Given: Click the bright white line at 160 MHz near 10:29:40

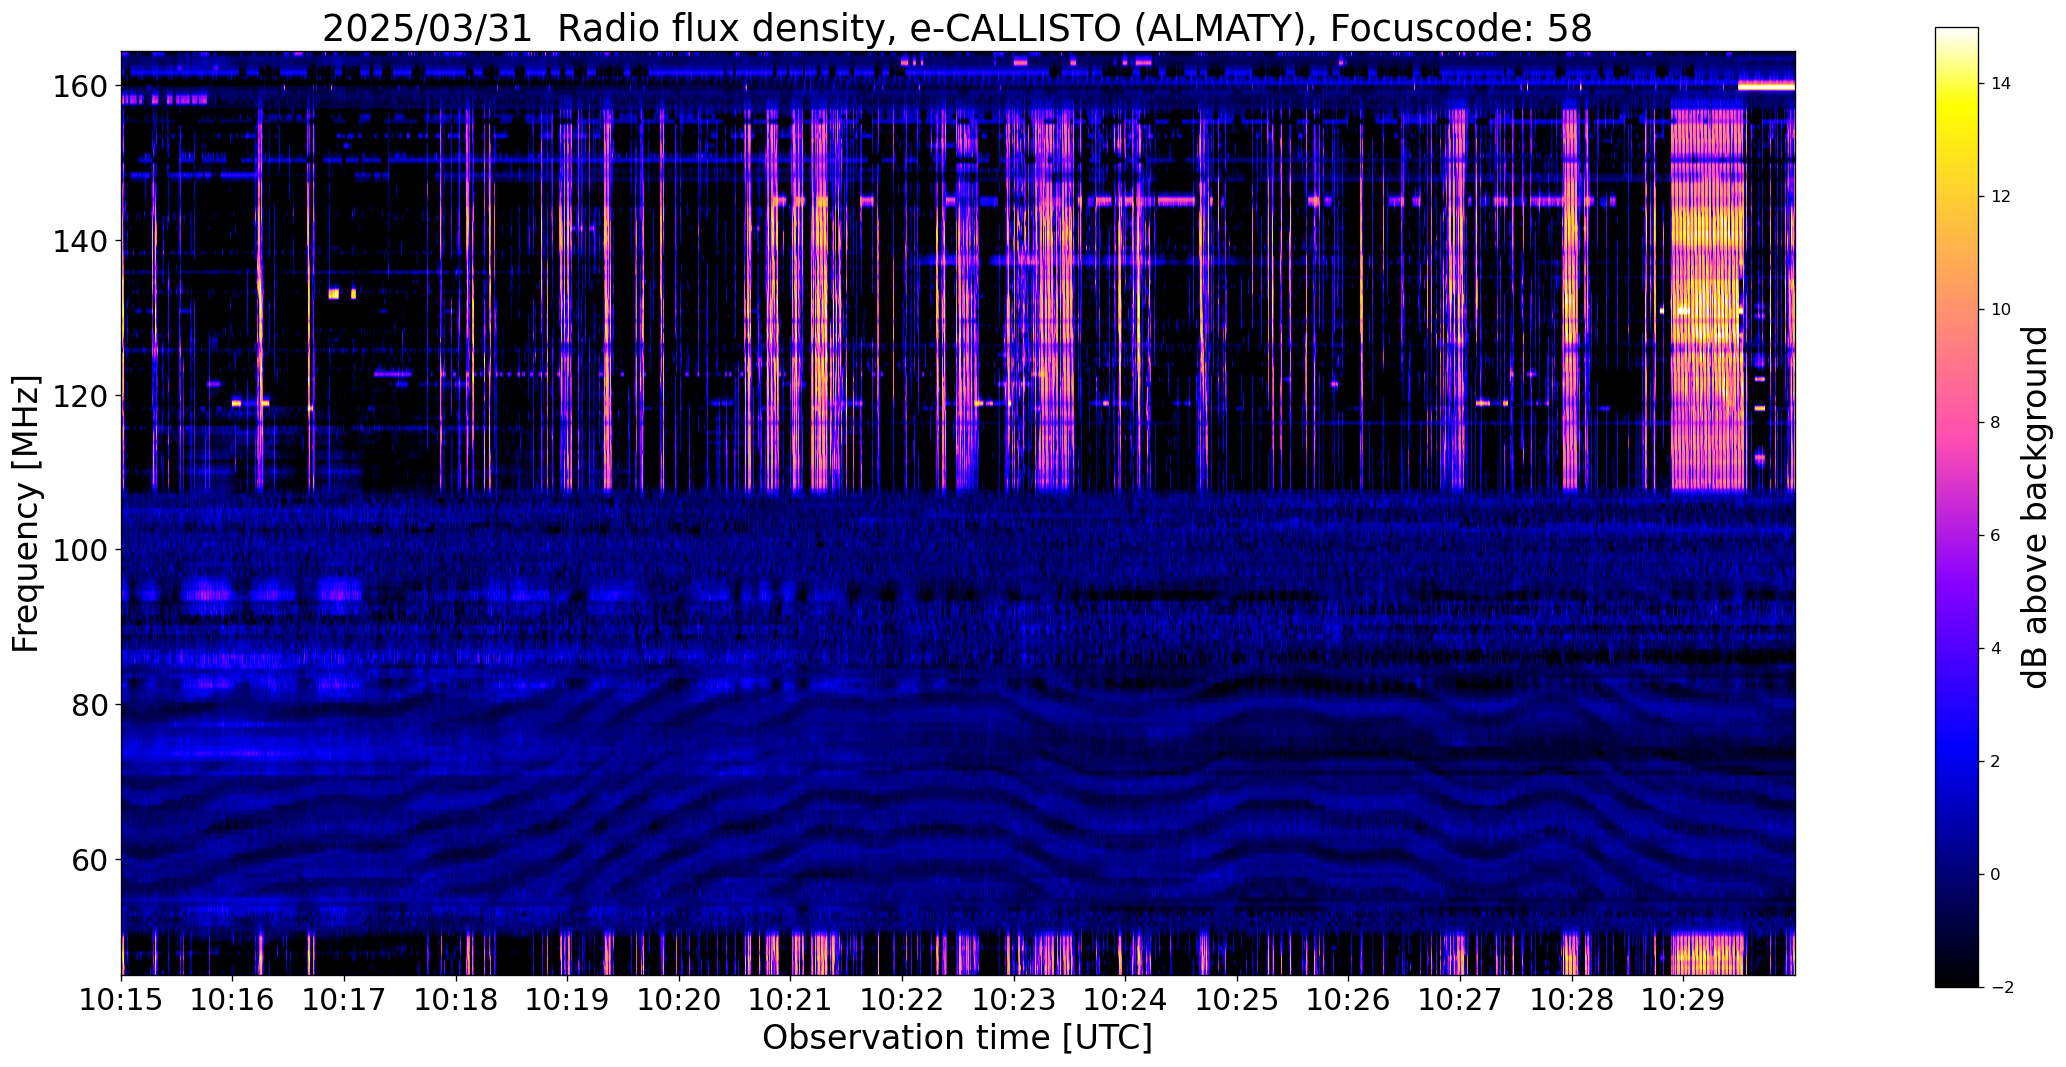Looking at the screenshot, I should coord(1767,86).
